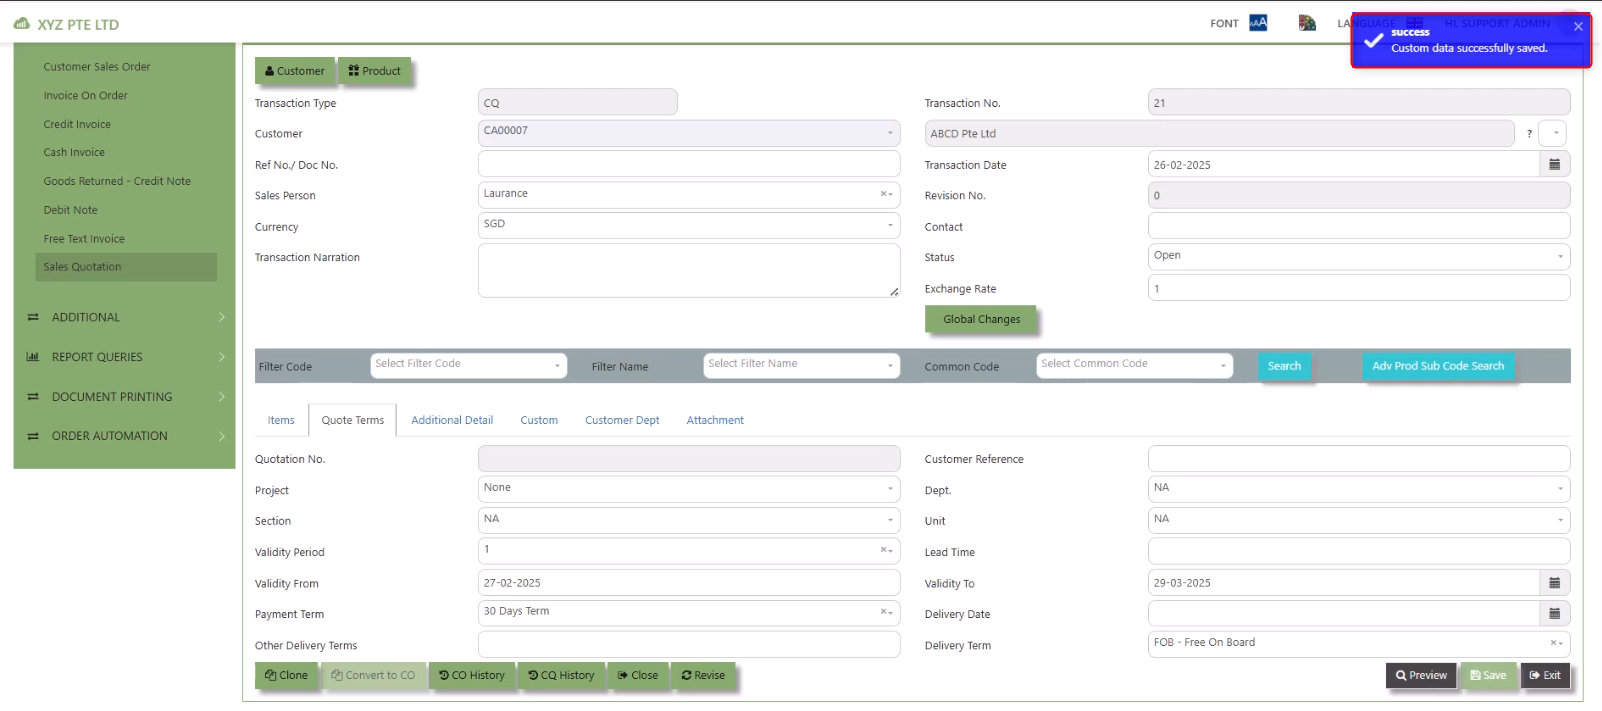The height and width of the screenshot is (711, 1602).
Task: Select Credit Invoice in the sidebar
Action: [77, 125]
